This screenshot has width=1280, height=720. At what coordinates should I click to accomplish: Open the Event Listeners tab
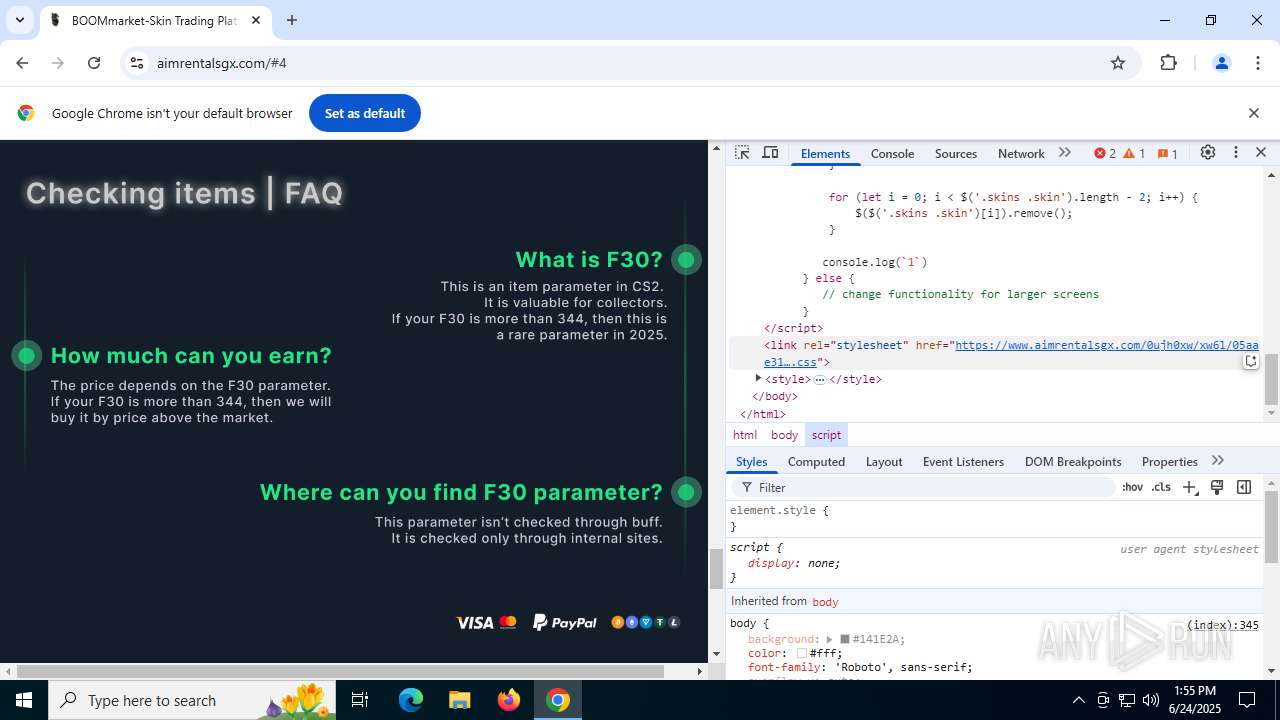pyautogui.click(x=963, y=462)
